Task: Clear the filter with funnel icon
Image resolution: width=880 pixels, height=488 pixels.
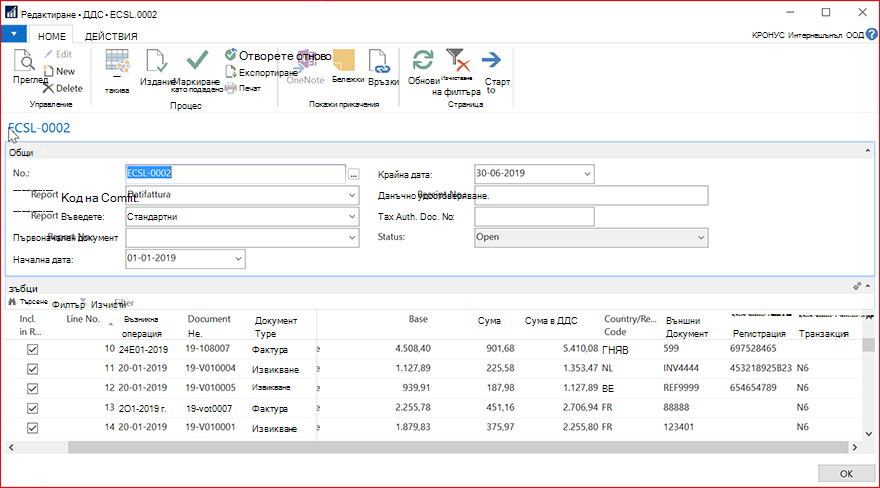Action: pos(457,59)
